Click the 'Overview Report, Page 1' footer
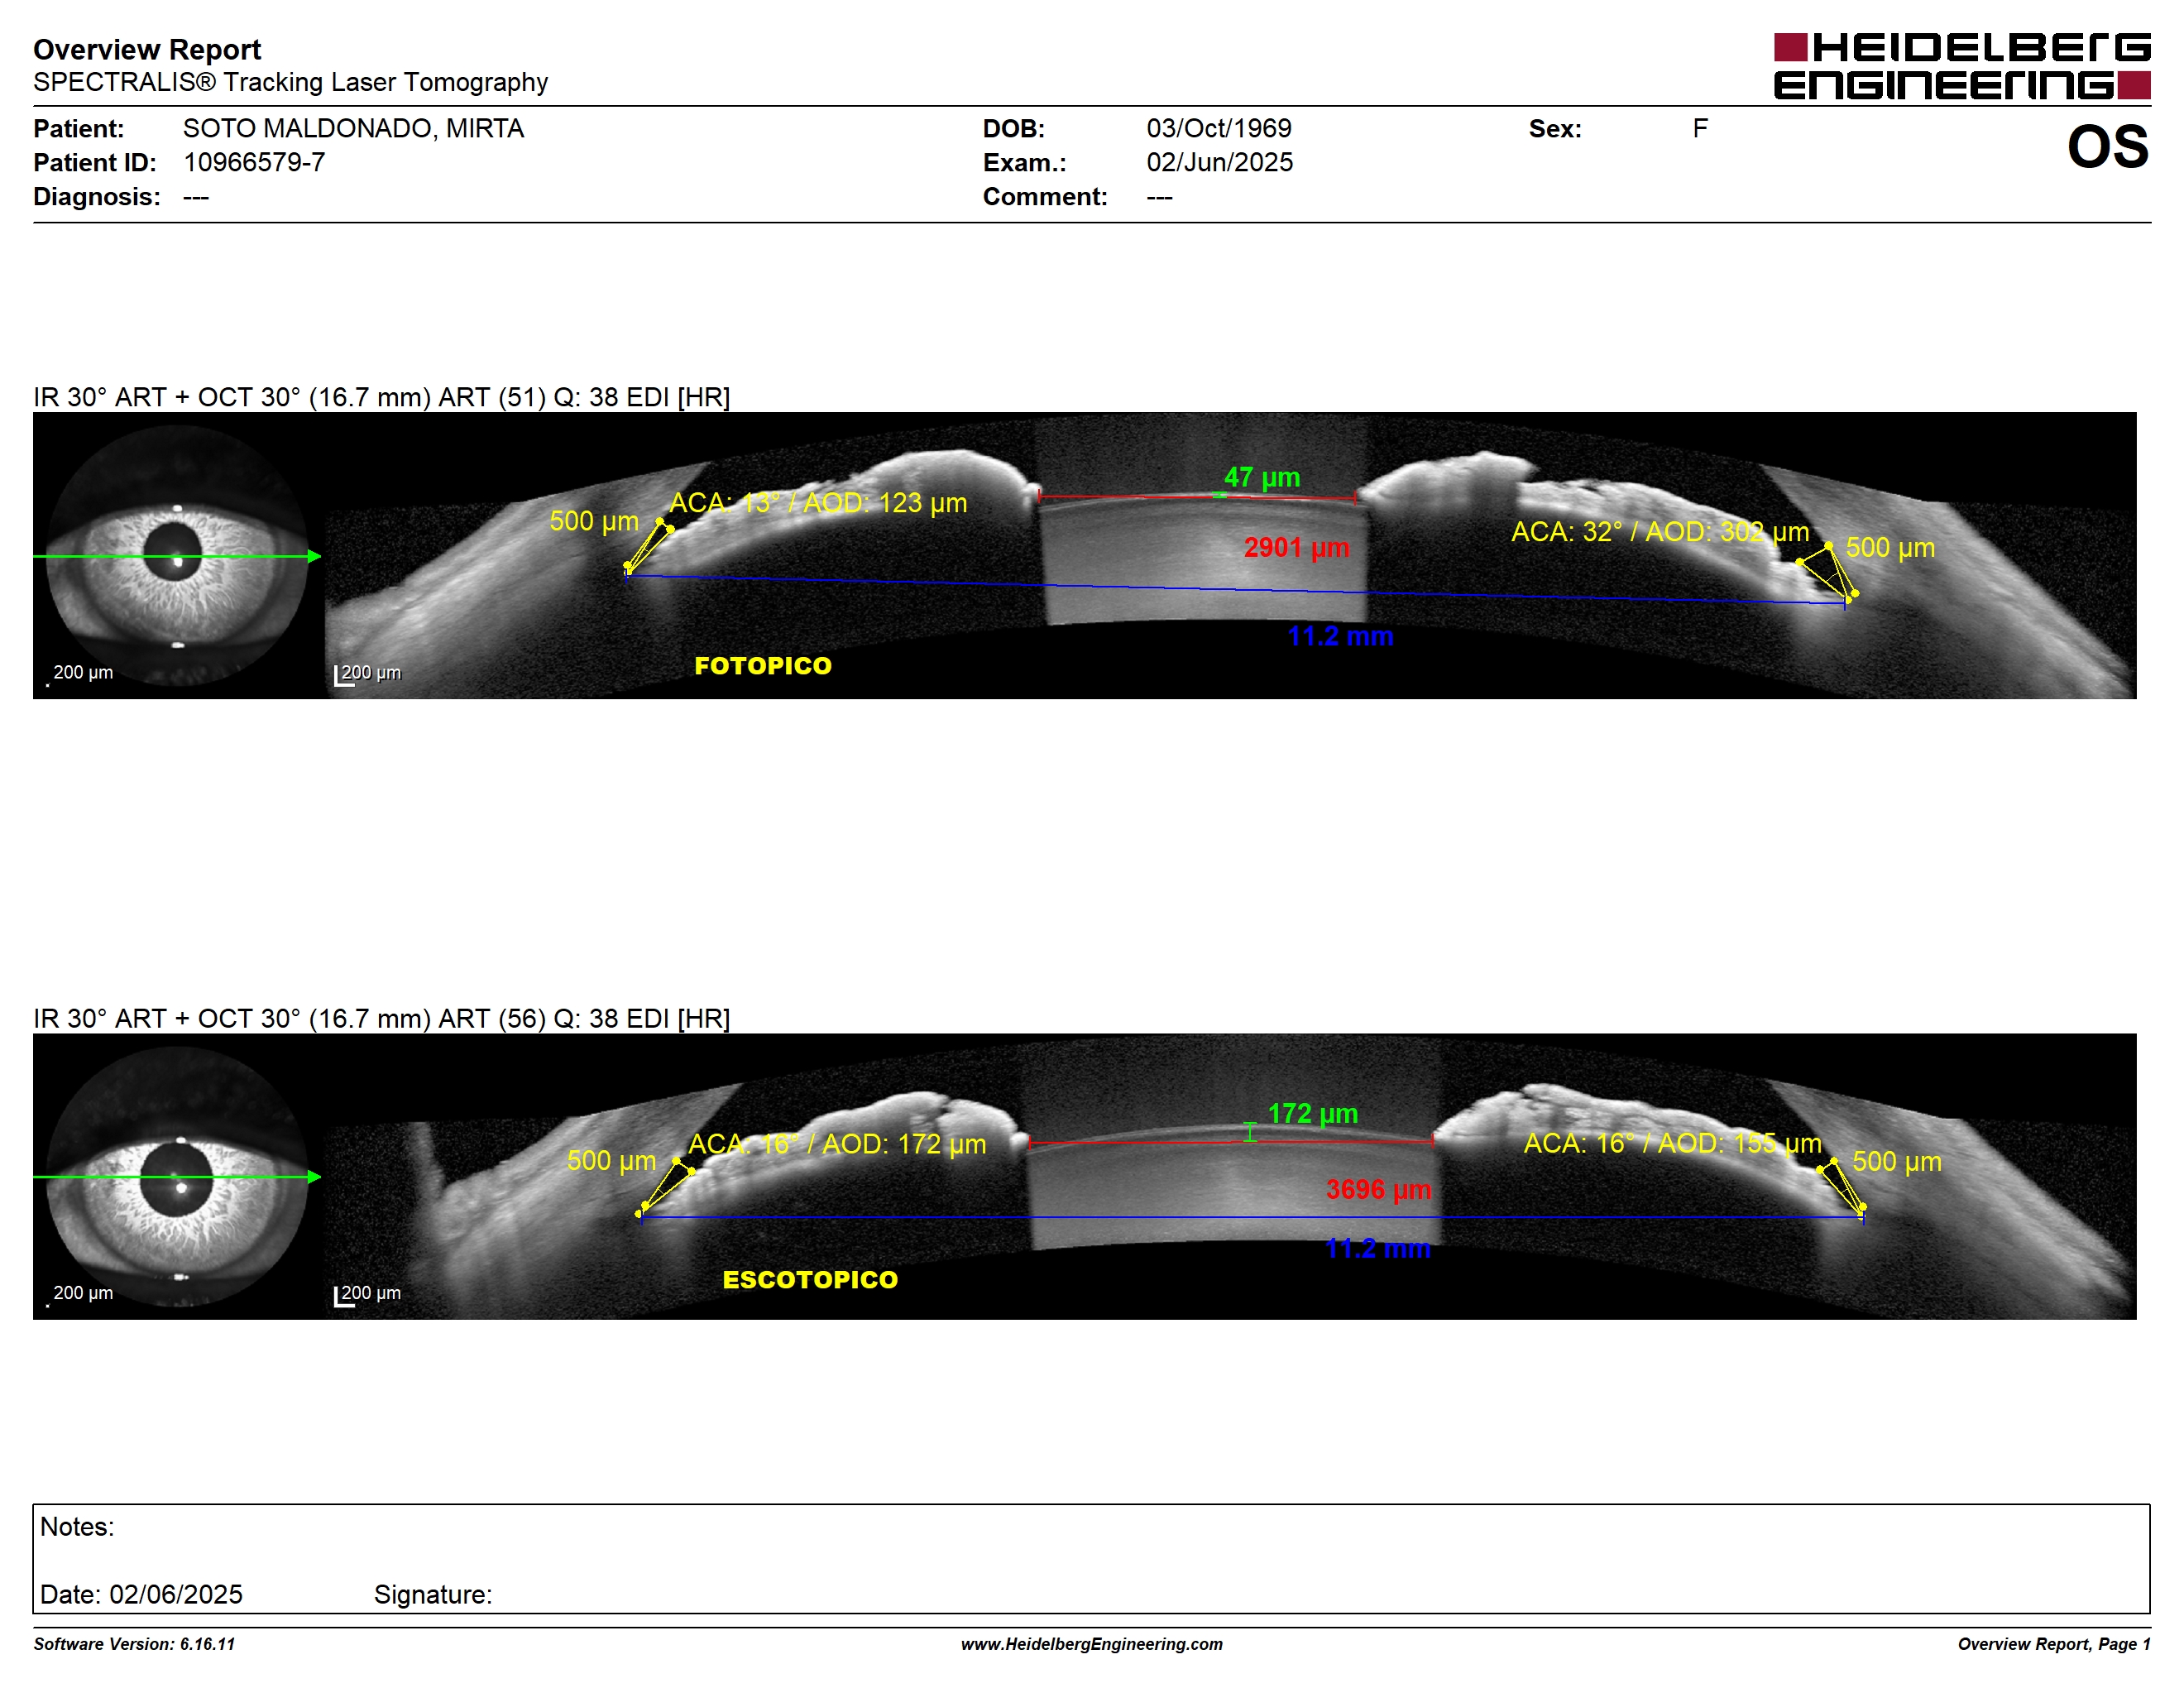This screenshot has width=2184, height=1688. [x=2054, y=1644]
